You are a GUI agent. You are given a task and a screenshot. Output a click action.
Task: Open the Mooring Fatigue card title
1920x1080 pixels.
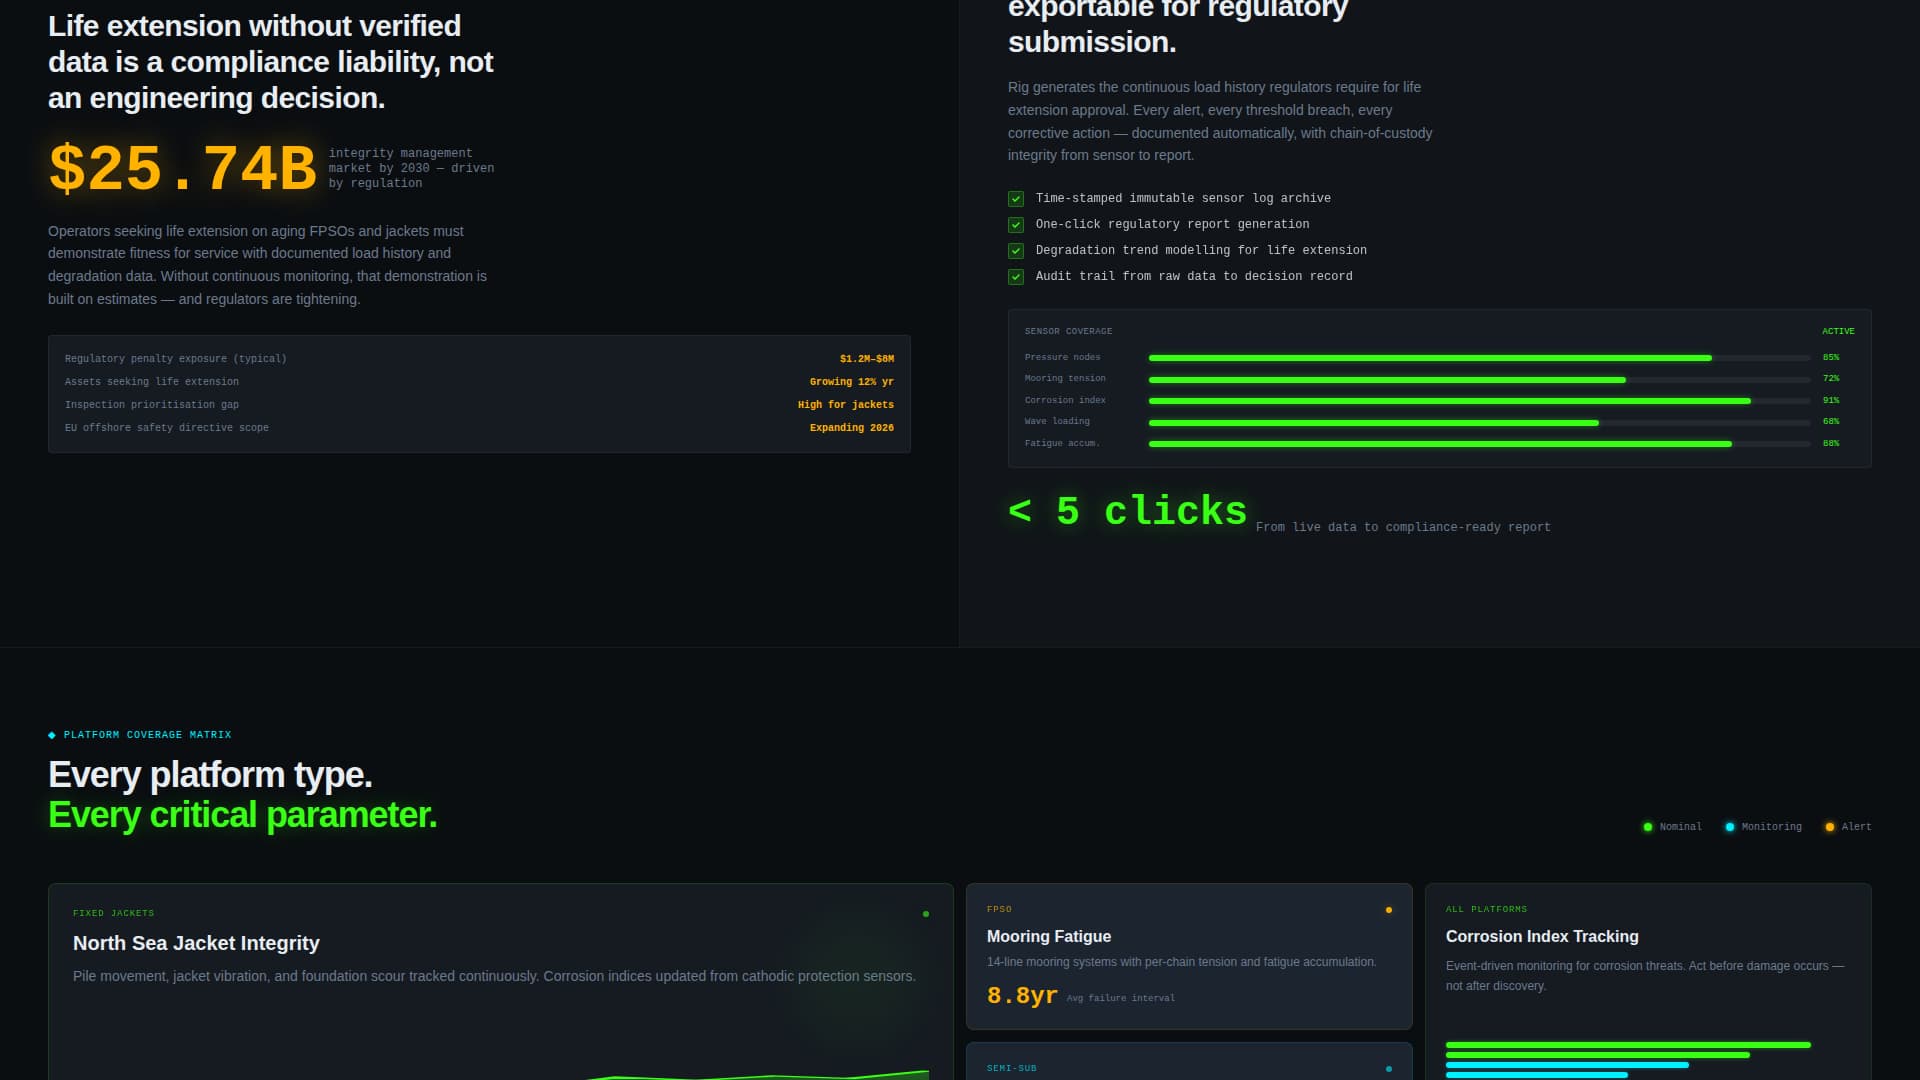pyautogui.click(x=1049, y=937)
